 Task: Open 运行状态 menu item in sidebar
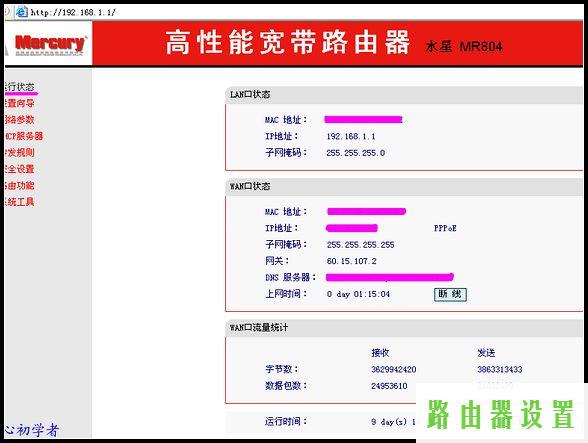point(20,87)
